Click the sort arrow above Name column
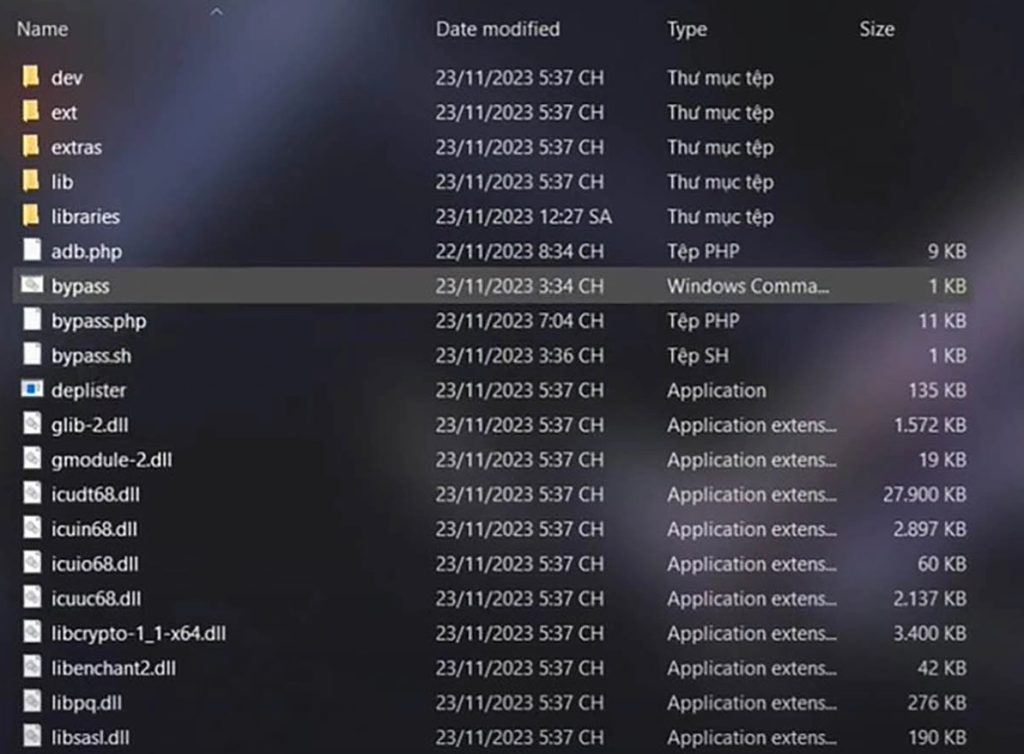The image size is (1024, 754). [217, 12]
